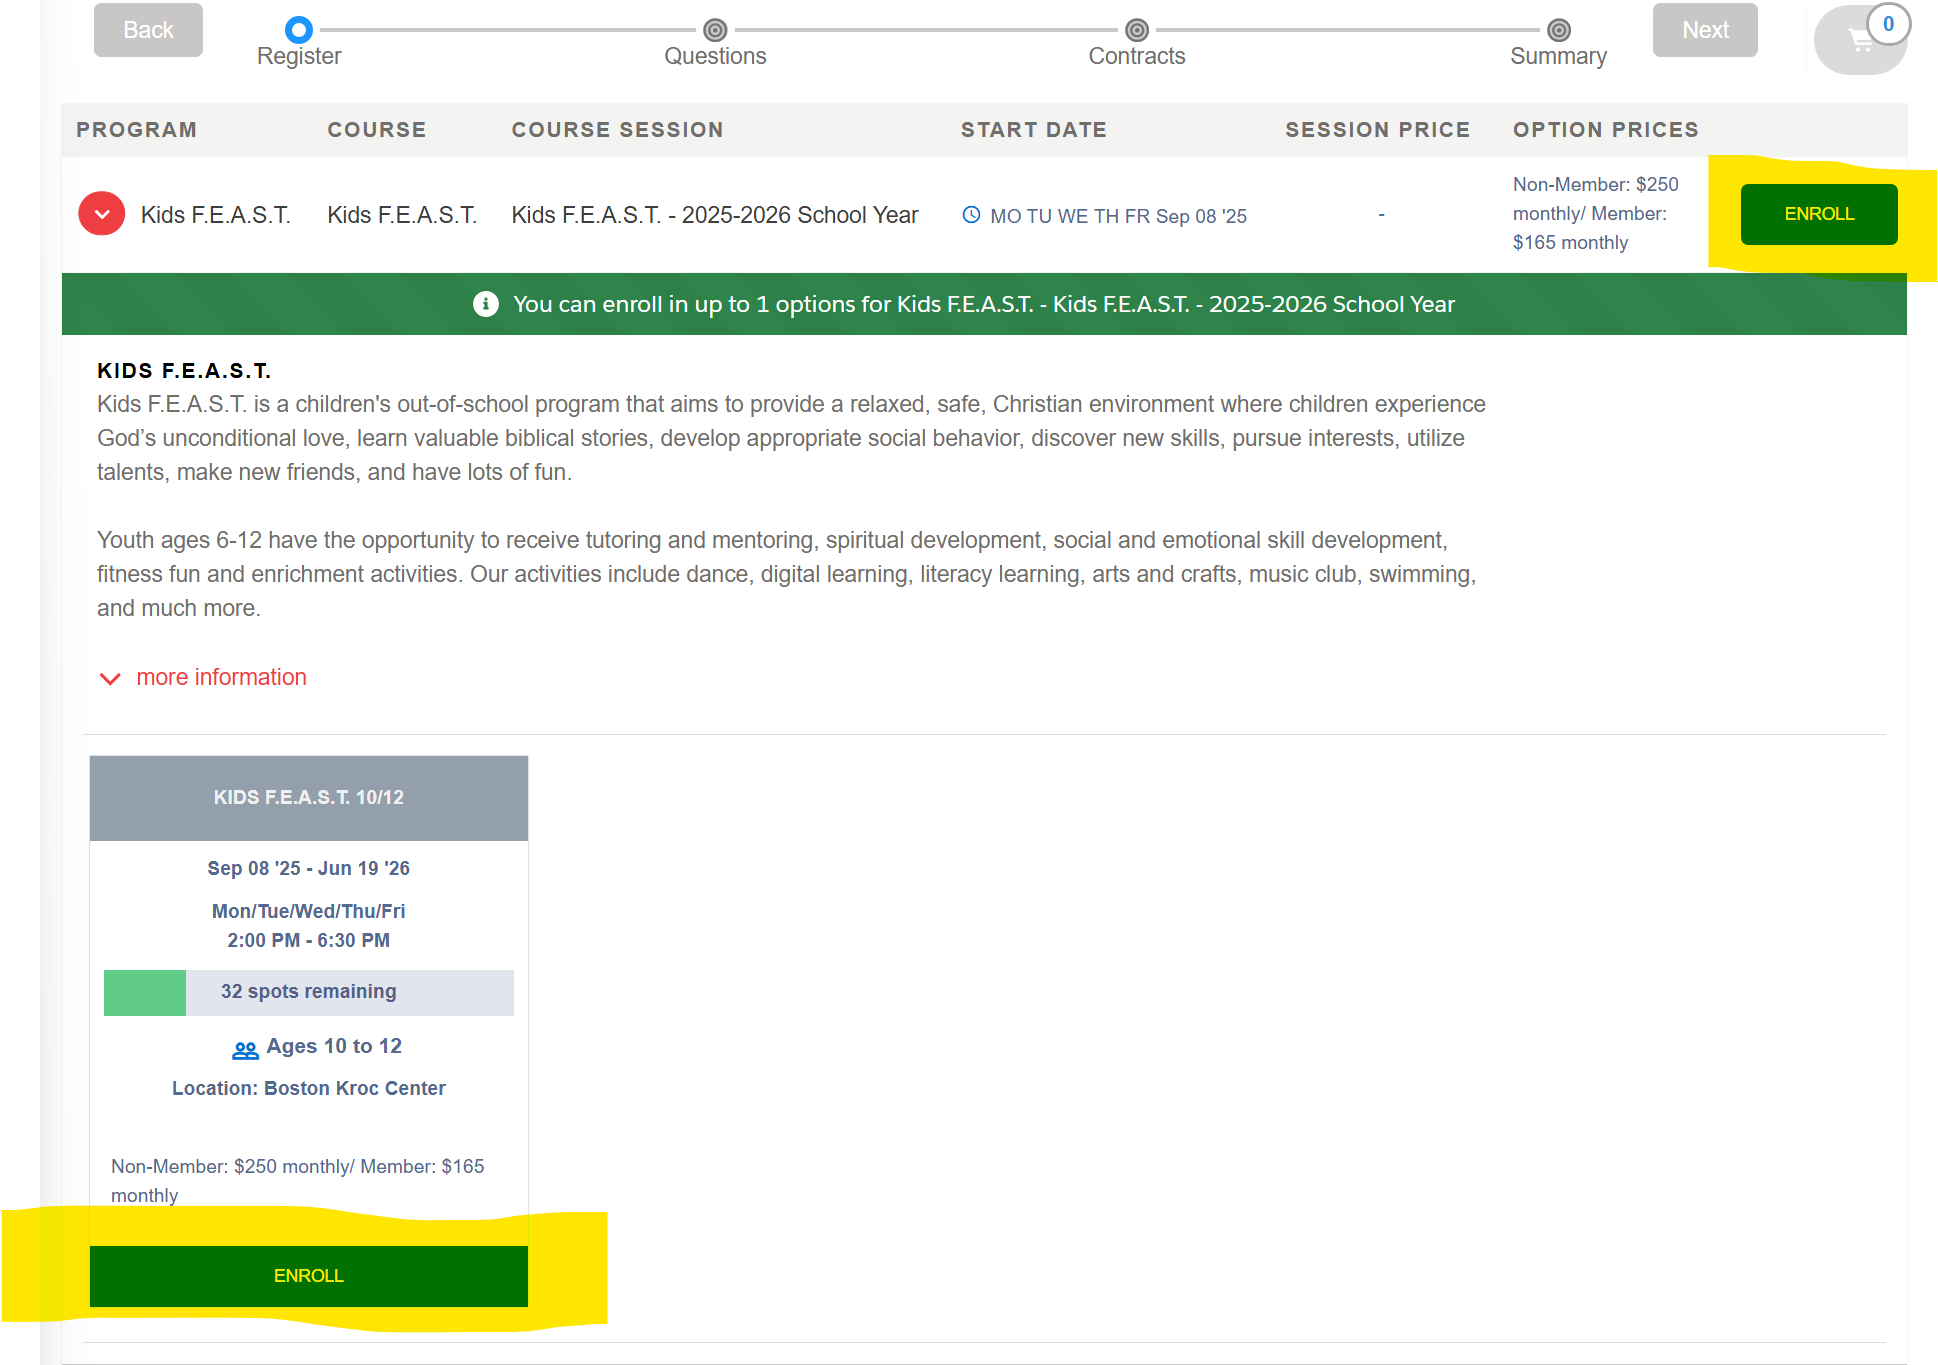Click the clock icon beside start date
This screenshot has height=1365, width=1938.
(970, 215)
